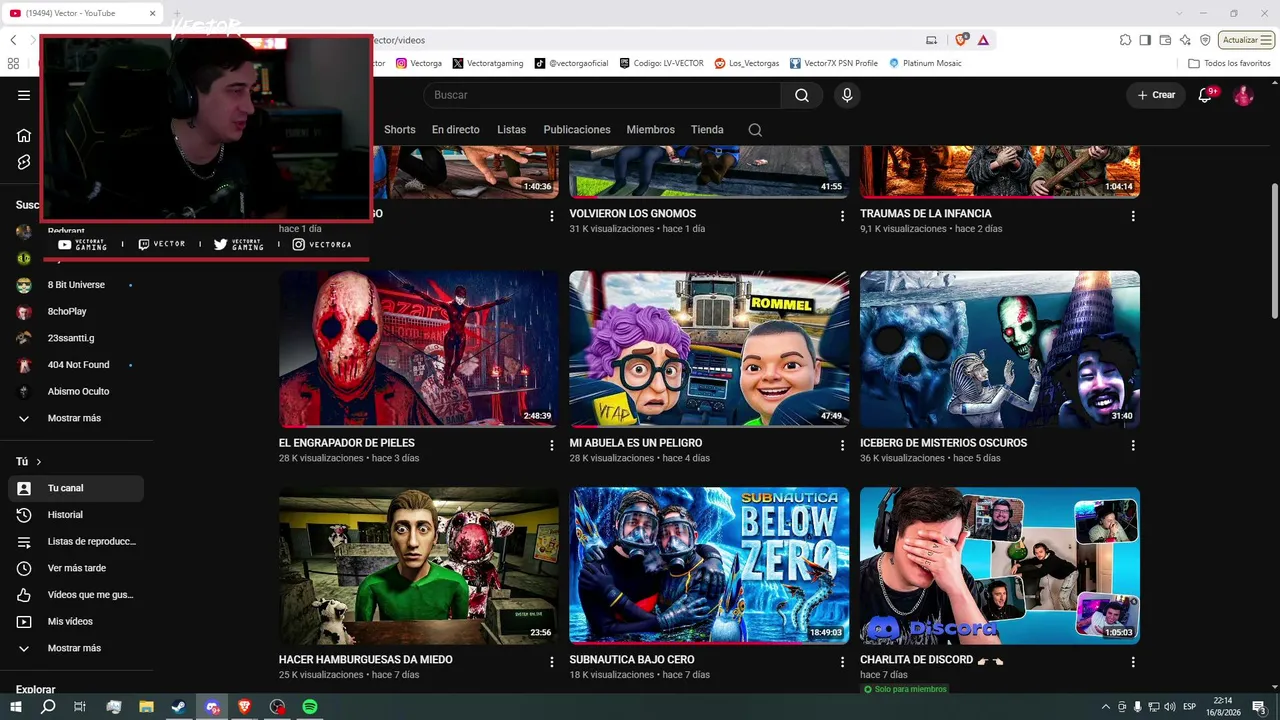Switch to the Publicaciones tab

pos(577,130)
